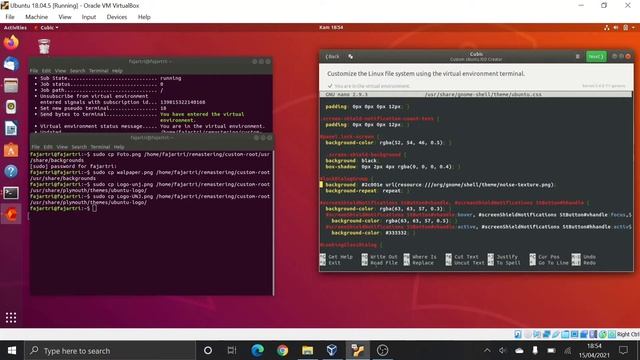
Task: Open File Explorer from the taskbar
Action: coord(307,350)
